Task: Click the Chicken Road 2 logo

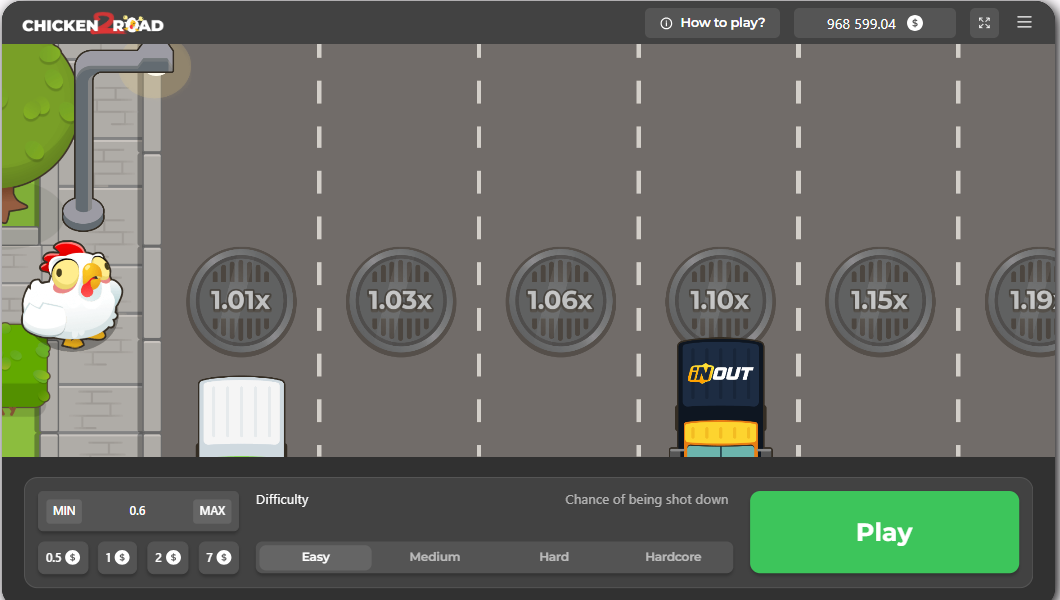Action: point(93,24)
